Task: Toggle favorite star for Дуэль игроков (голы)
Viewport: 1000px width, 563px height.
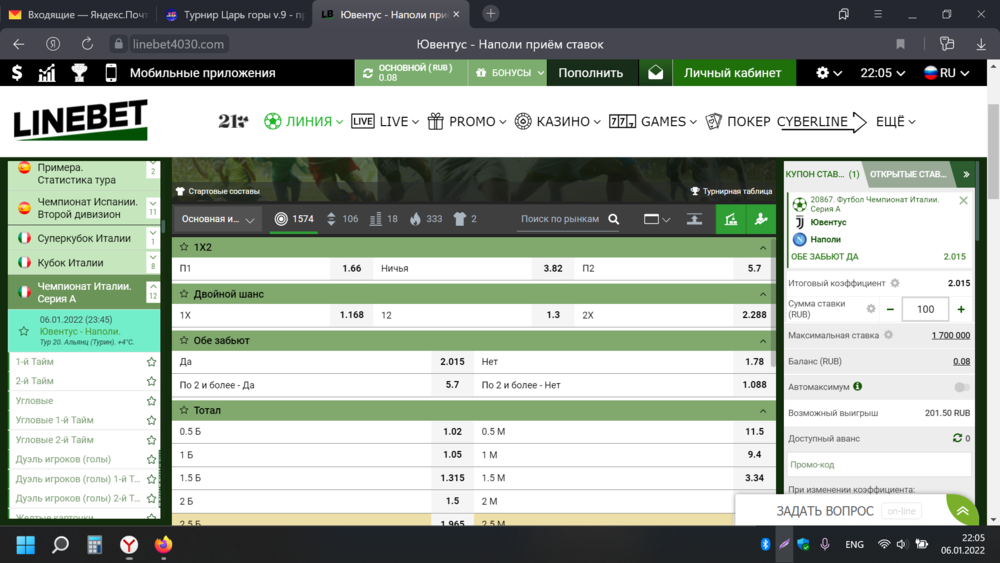Action: coord(151,459)
